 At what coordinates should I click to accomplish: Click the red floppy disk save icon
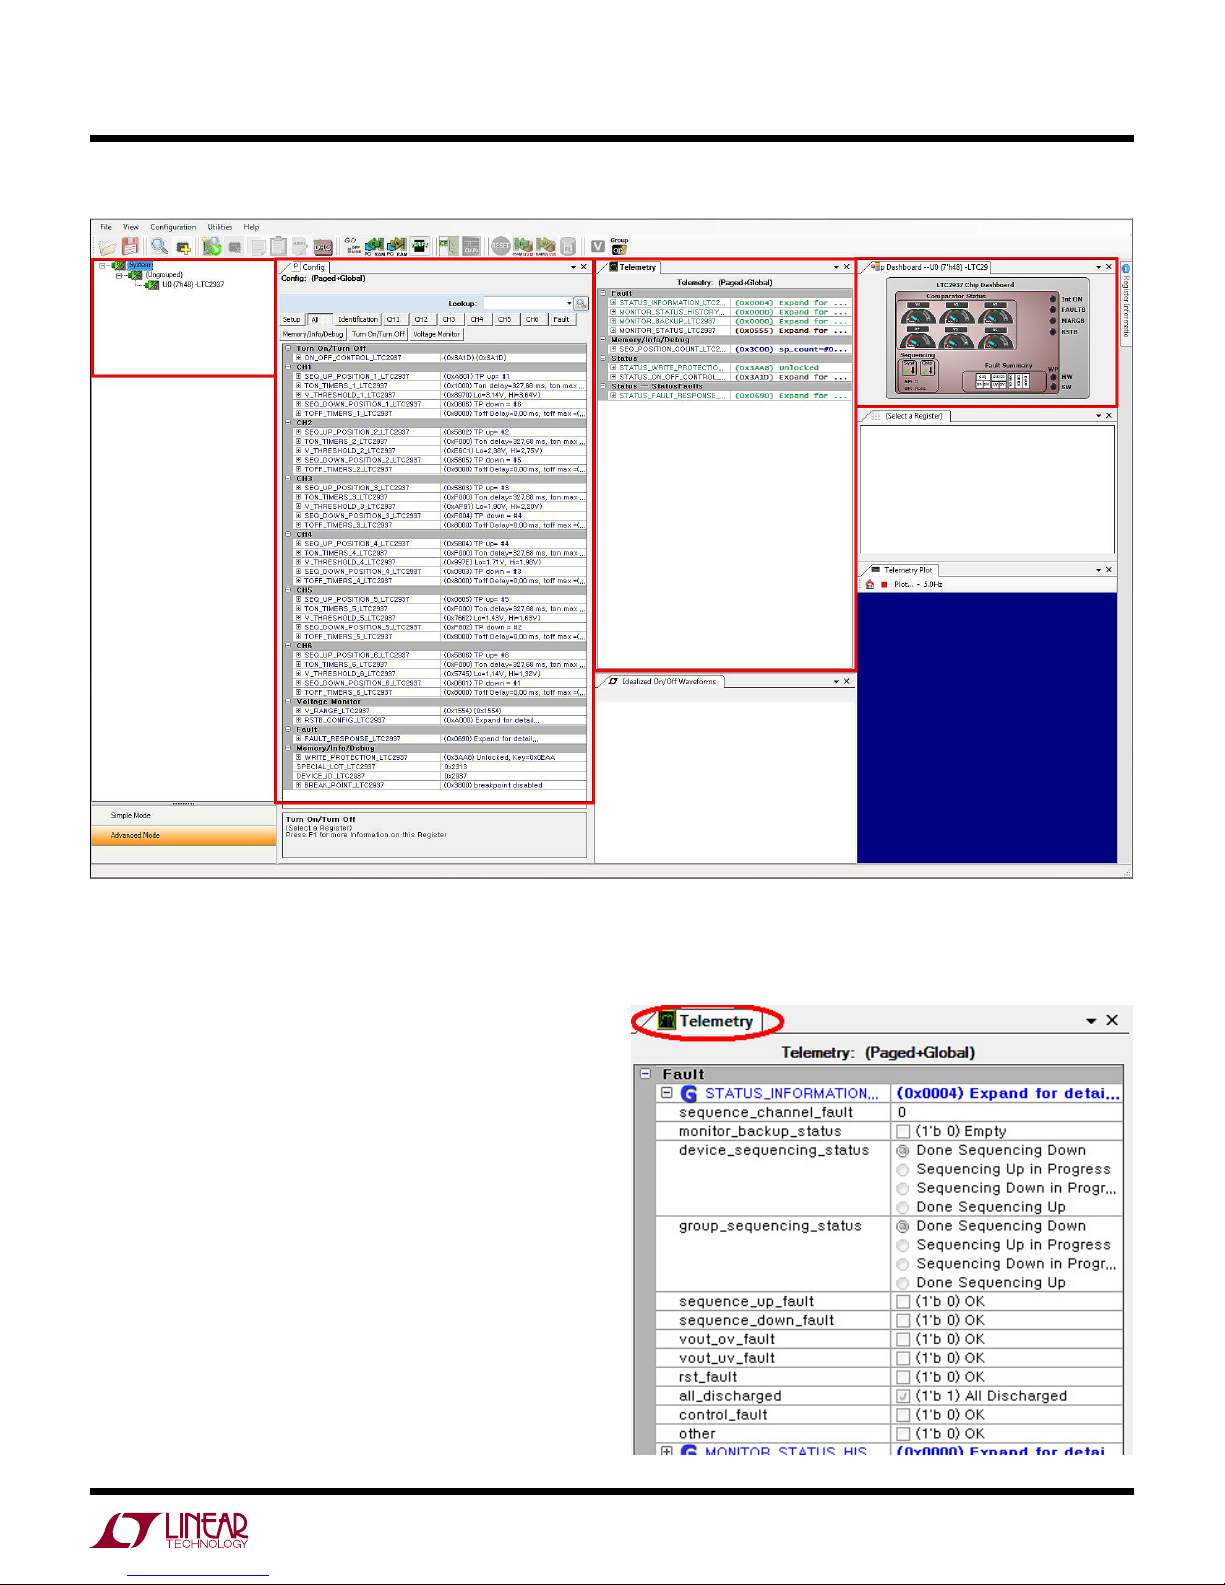(x=130, y=246)
